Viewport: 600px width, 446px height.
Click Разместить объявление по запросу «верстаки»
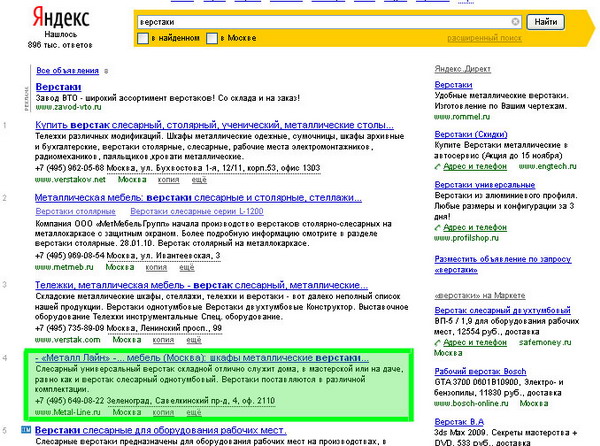[502, 264]
